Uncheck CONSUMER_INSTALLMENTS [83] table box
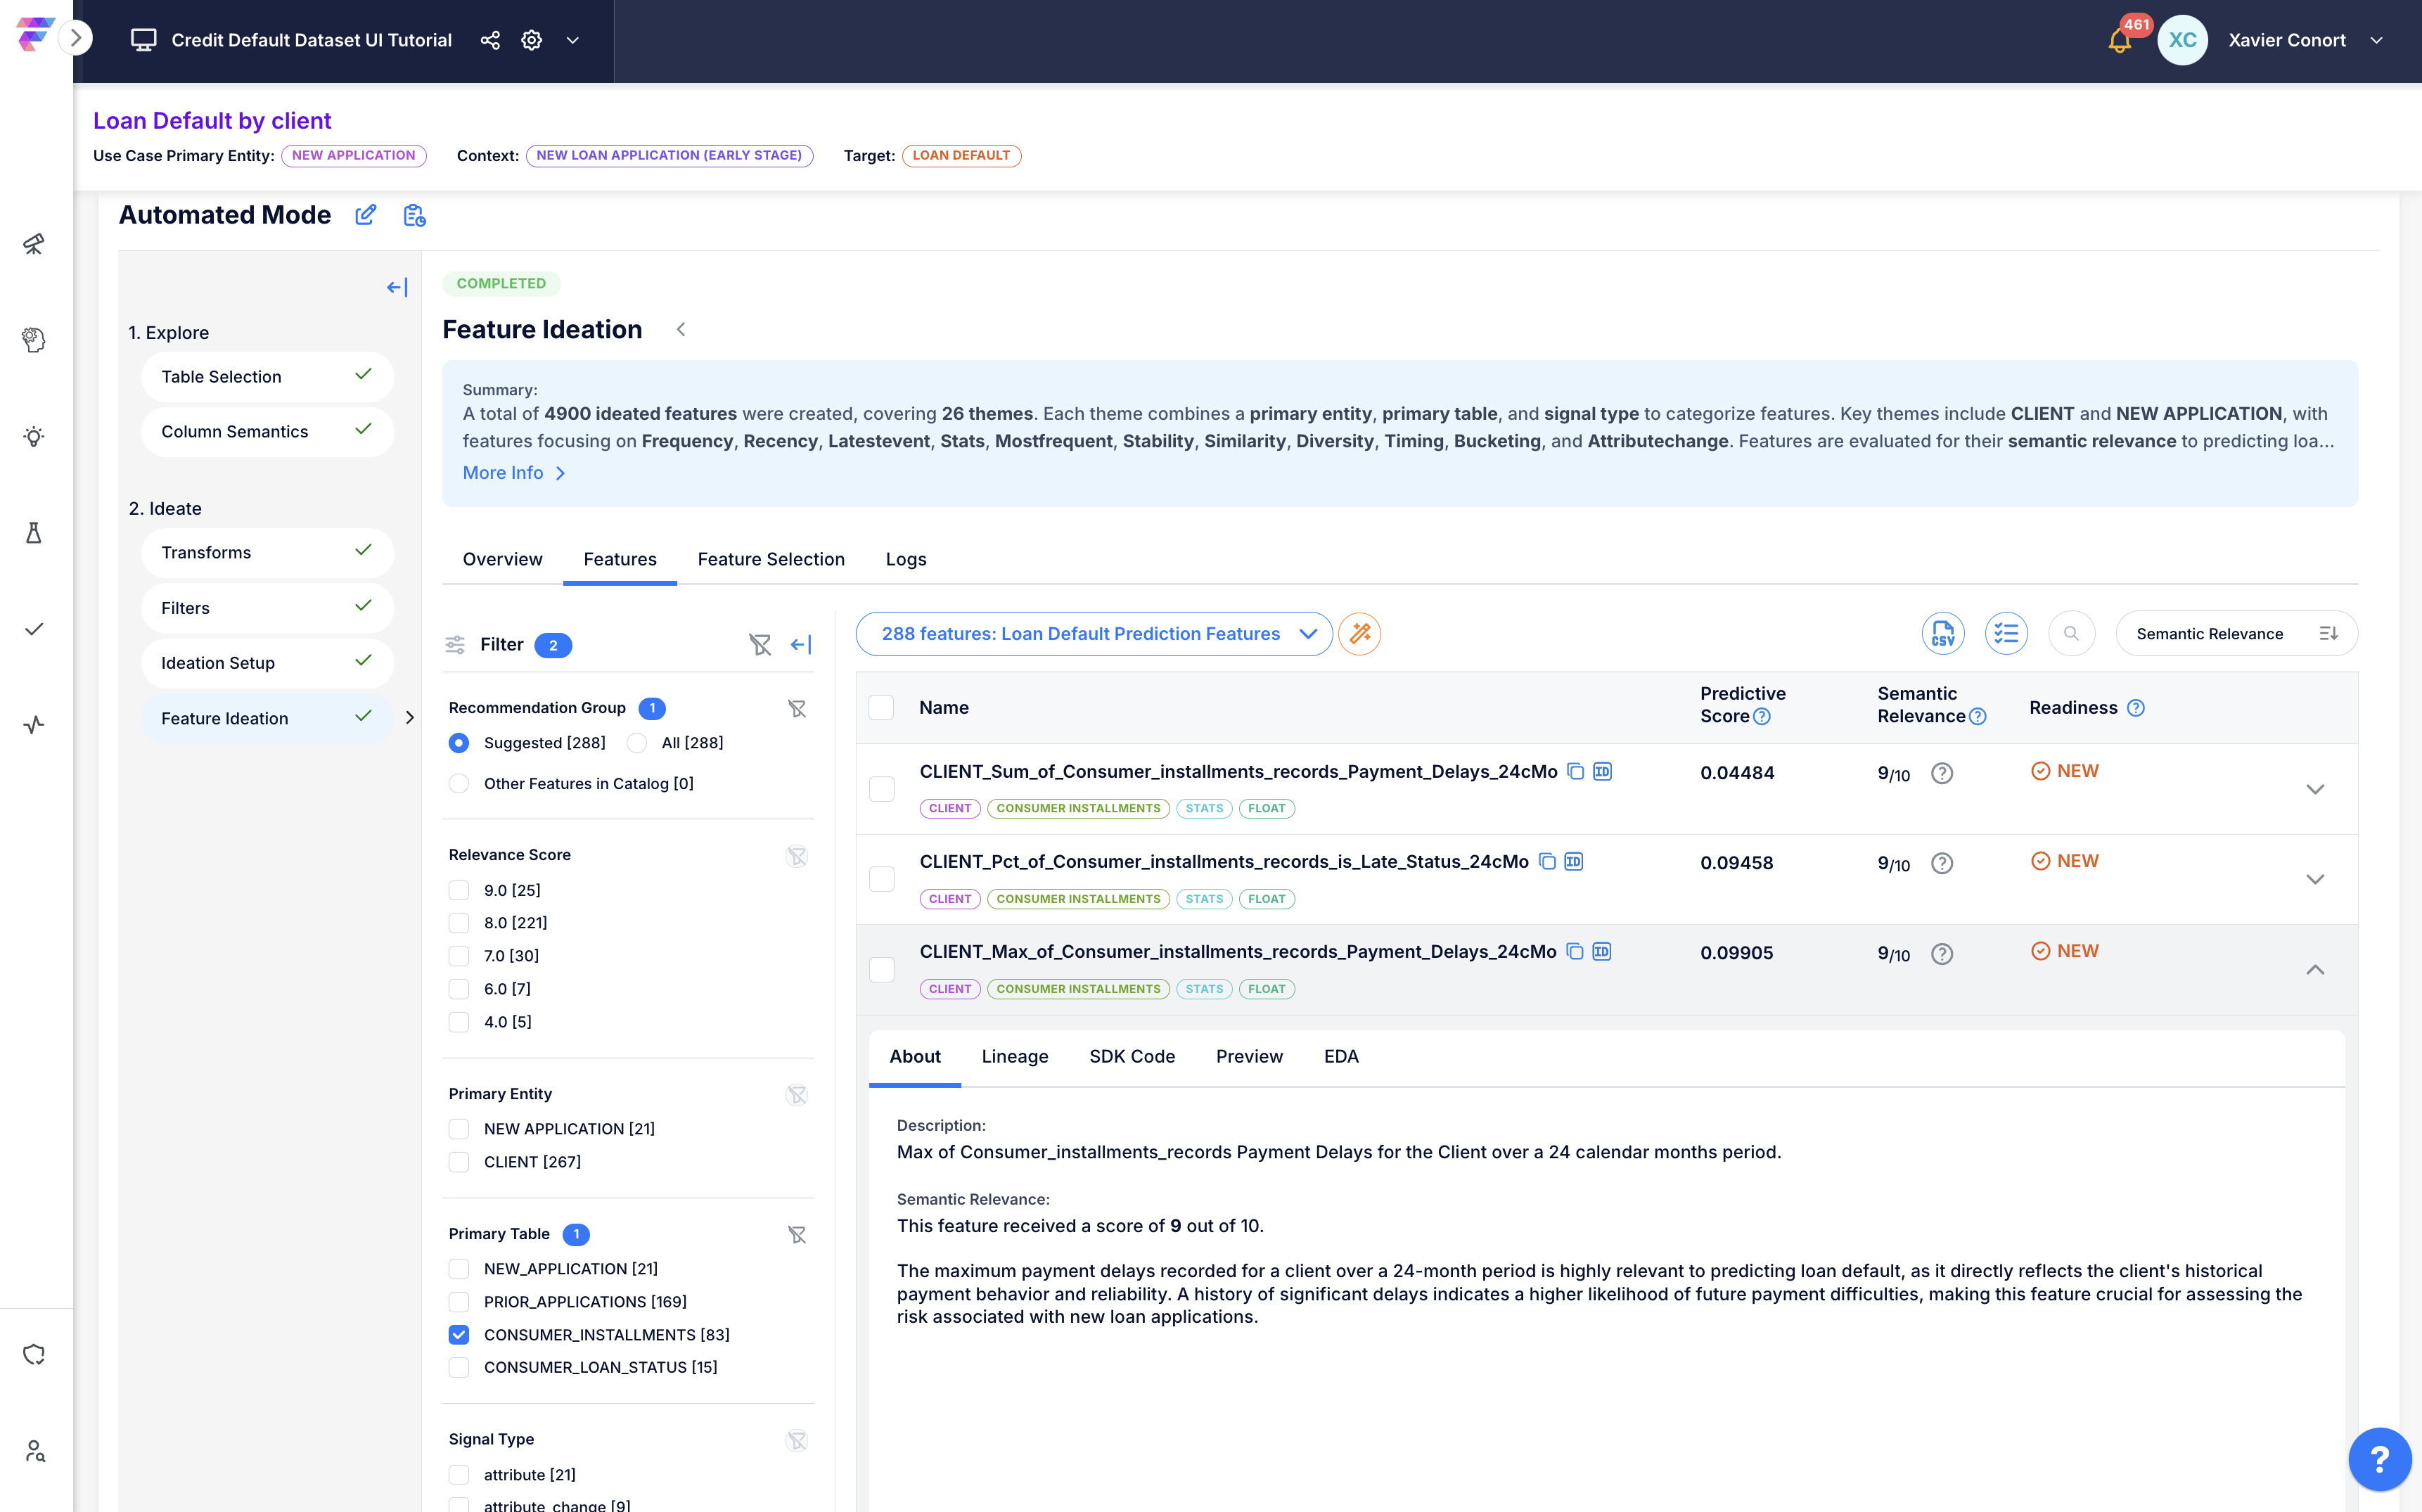This screenshot has width=2422, height=1512. [459, 1335]
